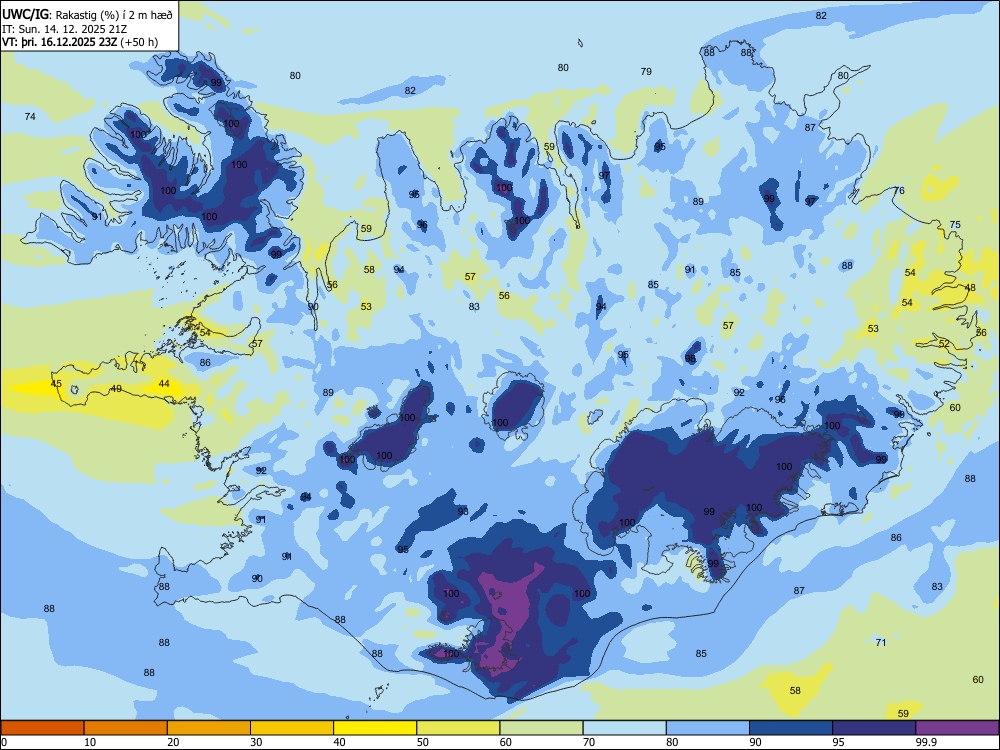Click the 'VT: þri. 16.12.2025 23Z' valid time
The width and height of the screenshot is (1000, 750).
click(x=59, y=43)
